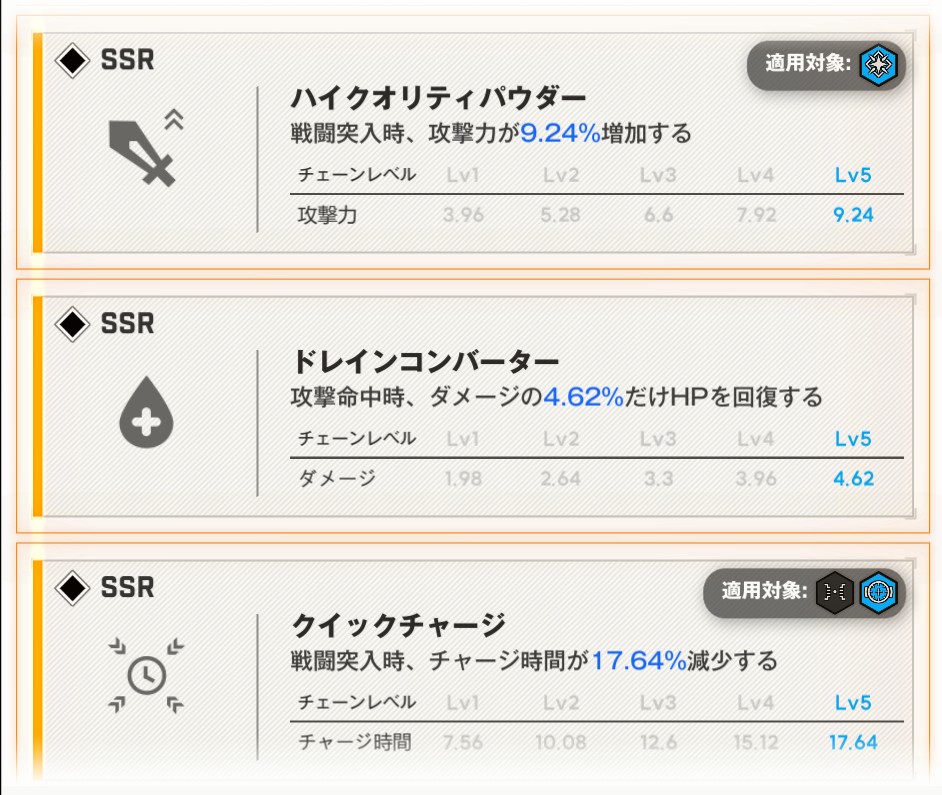Open the ハイクオリティパウダー title
Viewport: 942px width, 795px height.
click(x=438, y=99)
